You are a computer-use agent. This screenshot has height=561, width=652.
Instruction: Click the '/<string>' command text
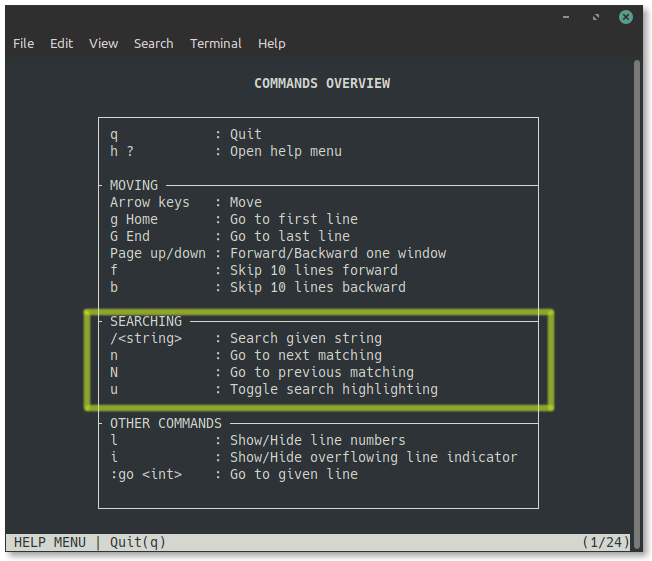146,339
